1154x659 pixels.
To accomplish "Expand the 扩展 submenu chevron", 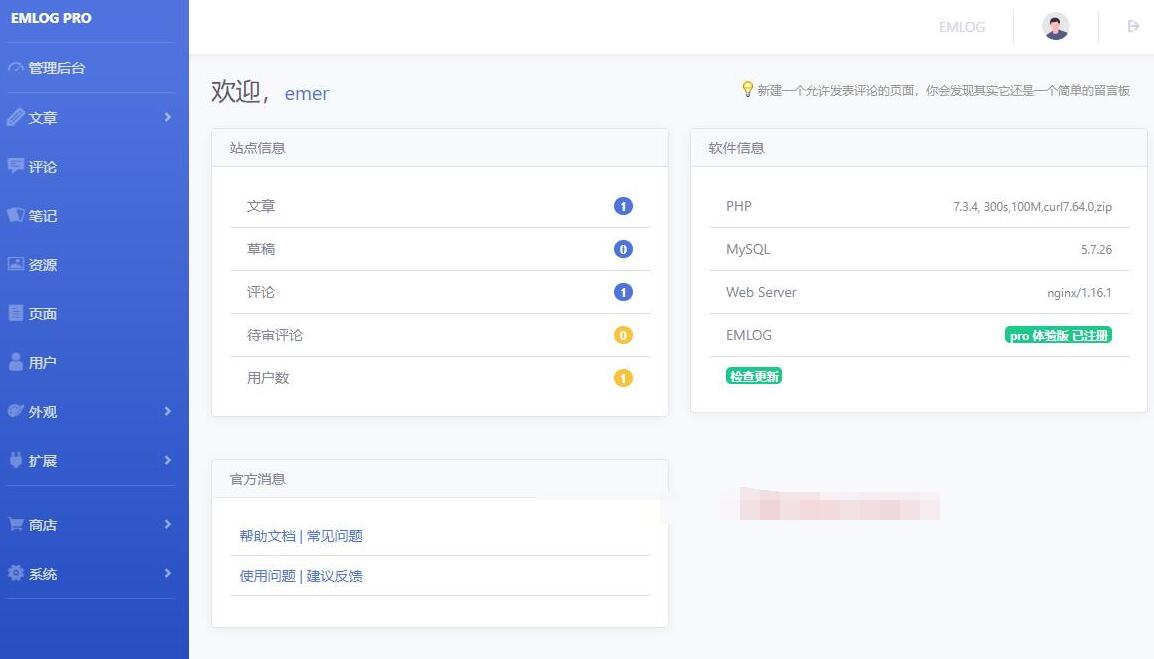I will pos(167,460).
